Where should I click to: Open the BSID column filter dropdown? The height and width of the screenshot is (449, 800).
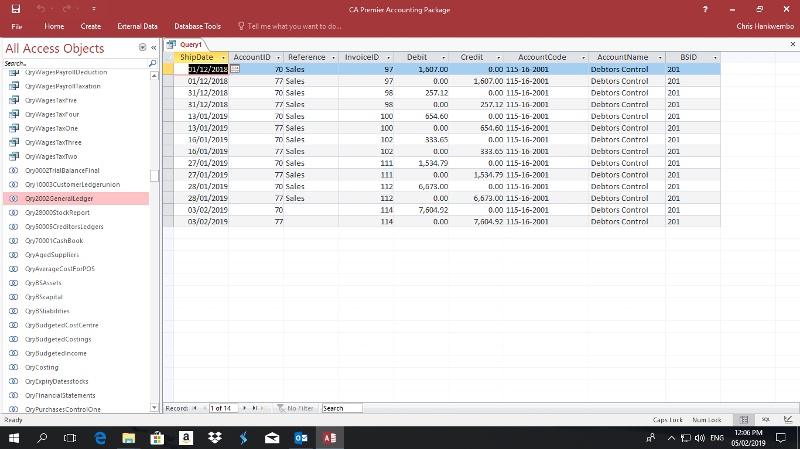715,58
